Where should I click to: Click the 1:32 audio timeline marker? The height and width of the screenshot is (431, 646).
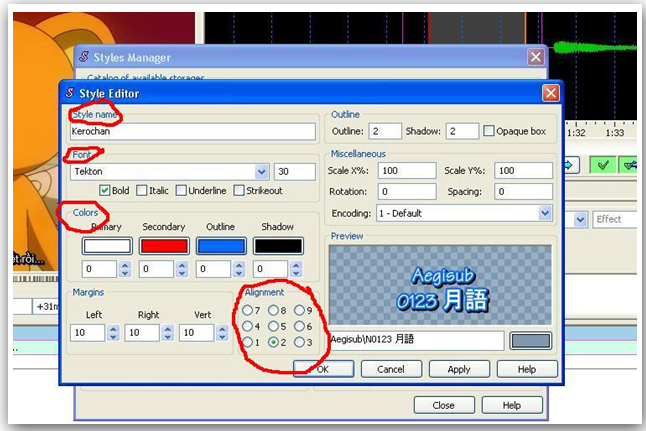click(576, 133)
